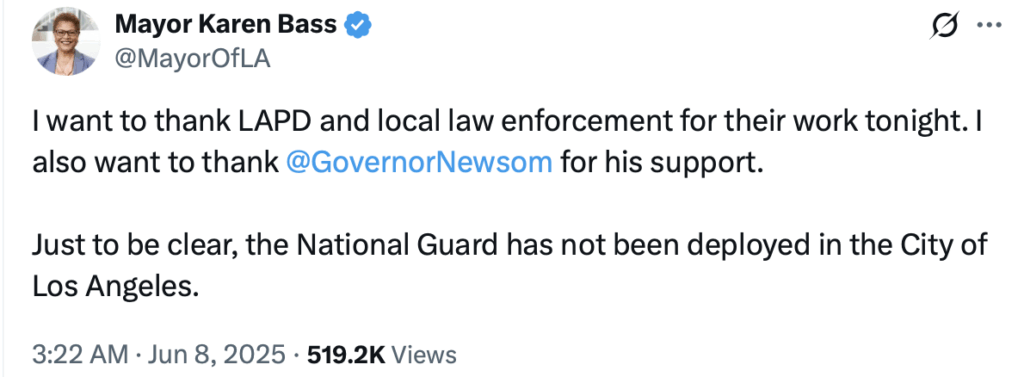Click the Los Angeles. text line
This screenshot has height=377, width=1024.
click(x=115, y=286)
